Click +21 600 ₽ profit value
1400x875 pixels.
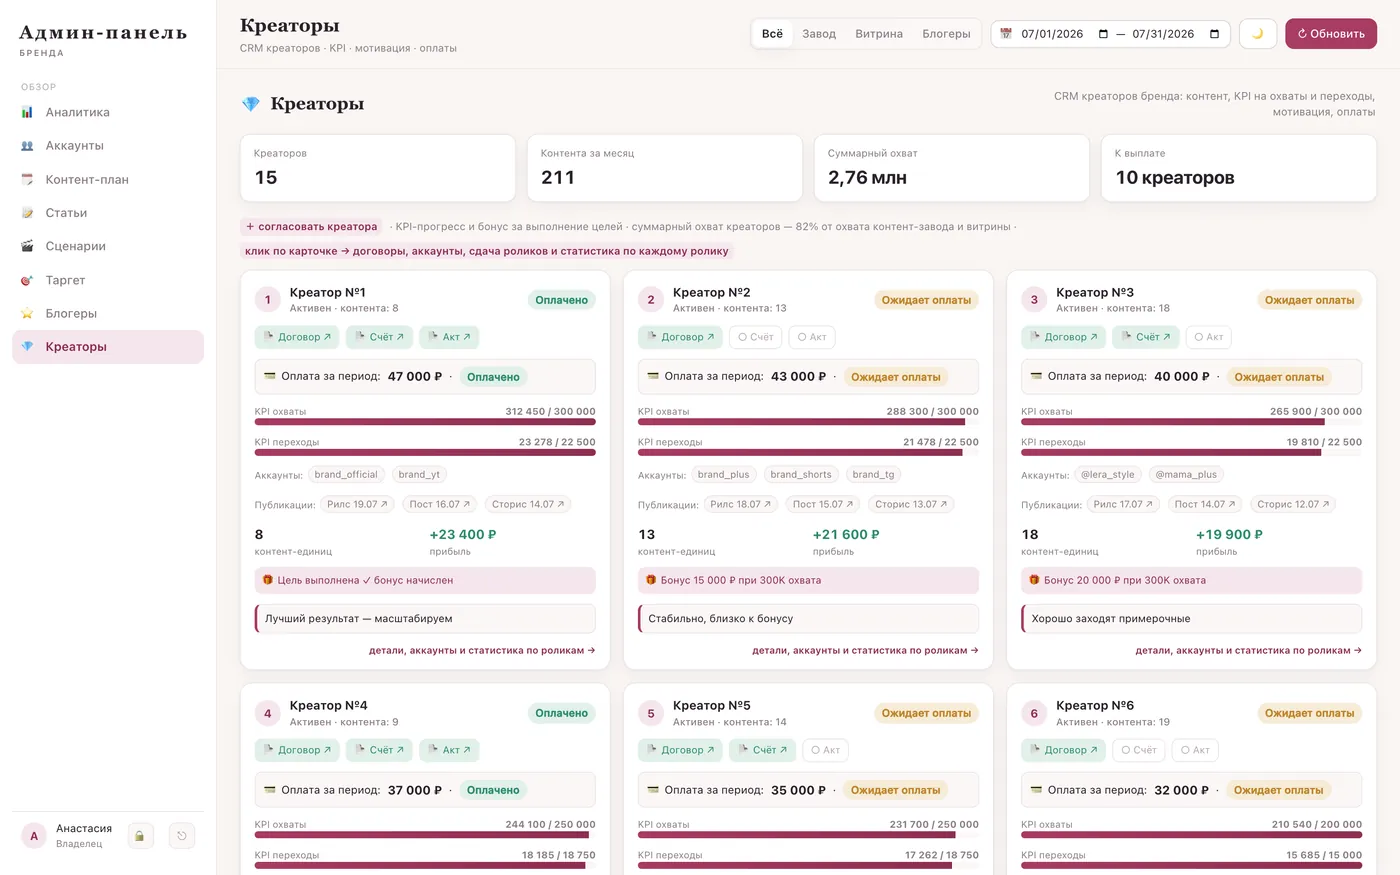click(x=846, y=535)
